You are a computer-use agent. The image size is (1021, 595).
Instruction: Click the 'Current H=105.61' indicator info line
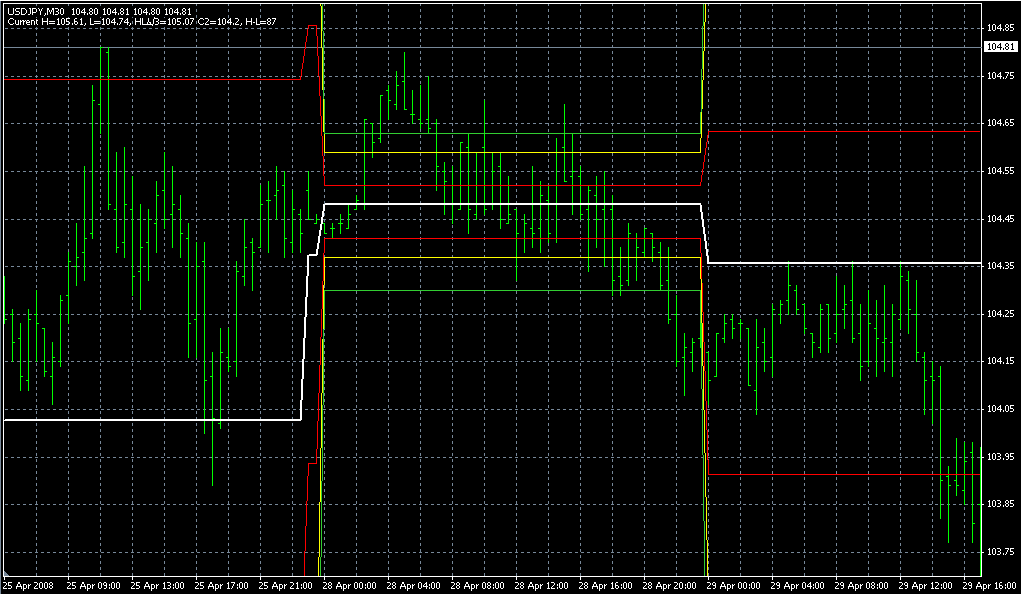pyautogui.click(x=142, y=21)
